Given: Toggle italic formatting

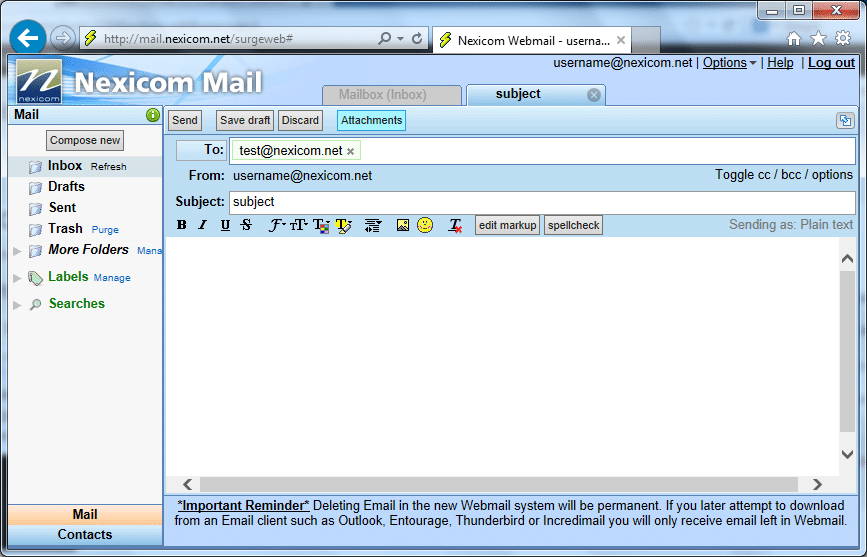Looking at the screenshot, I should (203, 225).
